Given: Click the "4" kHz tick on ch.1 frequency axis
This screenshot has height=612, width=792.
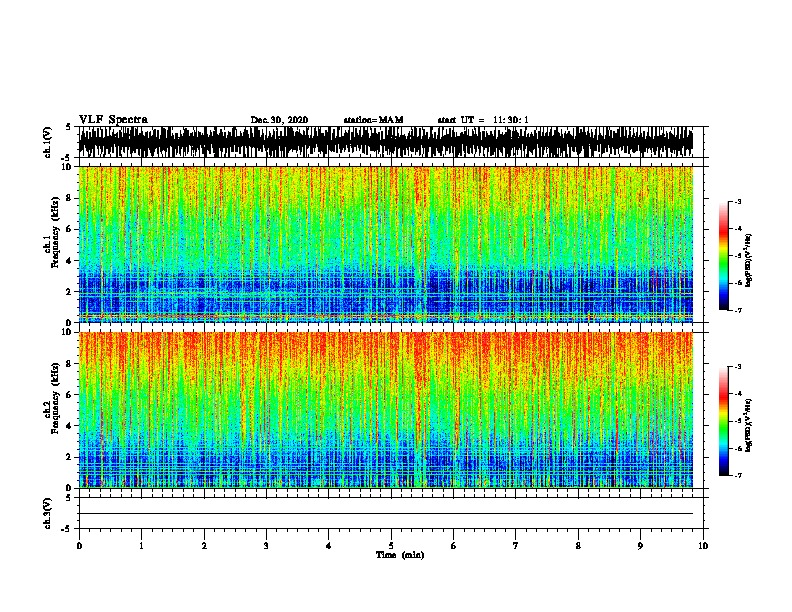Looking at the screenshot, I should click(x=69, y=261).
